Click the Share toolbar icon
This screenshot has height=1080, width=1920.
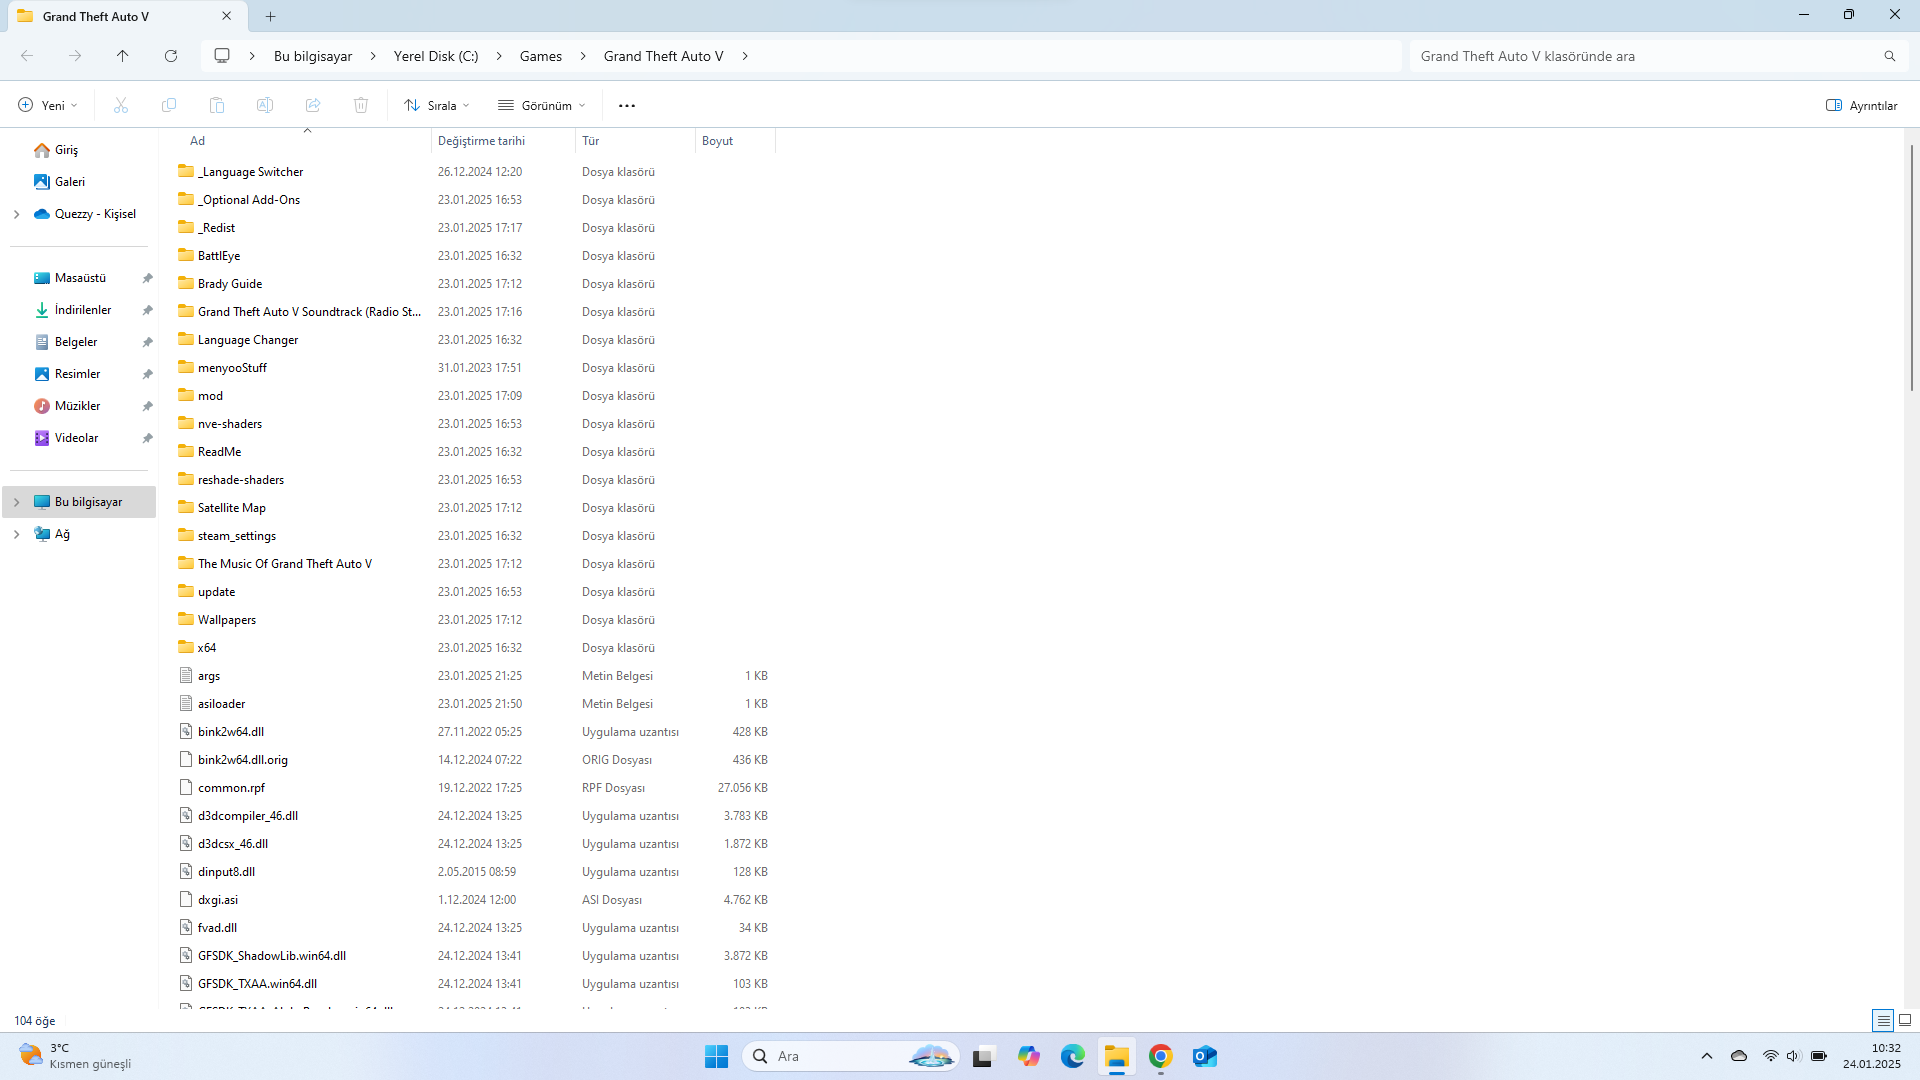click(313, 105)
